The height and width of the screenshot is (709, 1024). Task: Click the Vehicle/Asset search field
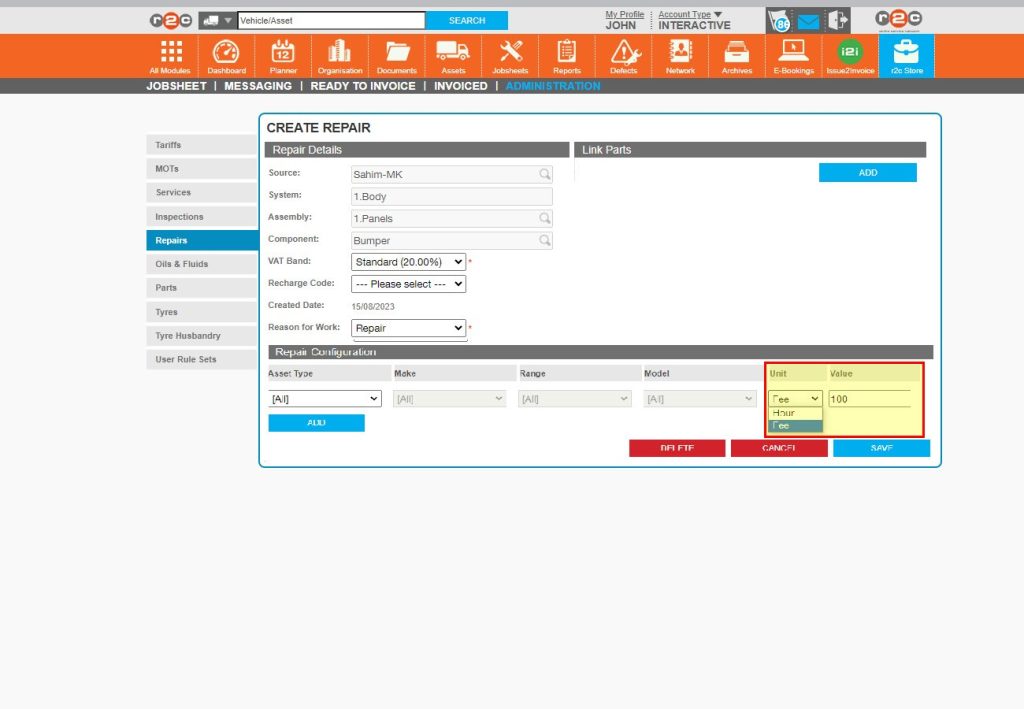pos(331,20)
